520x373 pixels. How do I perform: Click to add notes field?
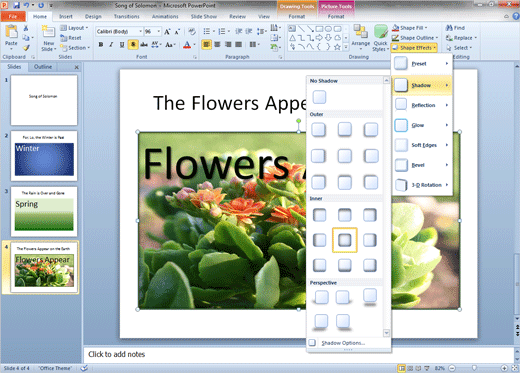click(x=298, y=354)
